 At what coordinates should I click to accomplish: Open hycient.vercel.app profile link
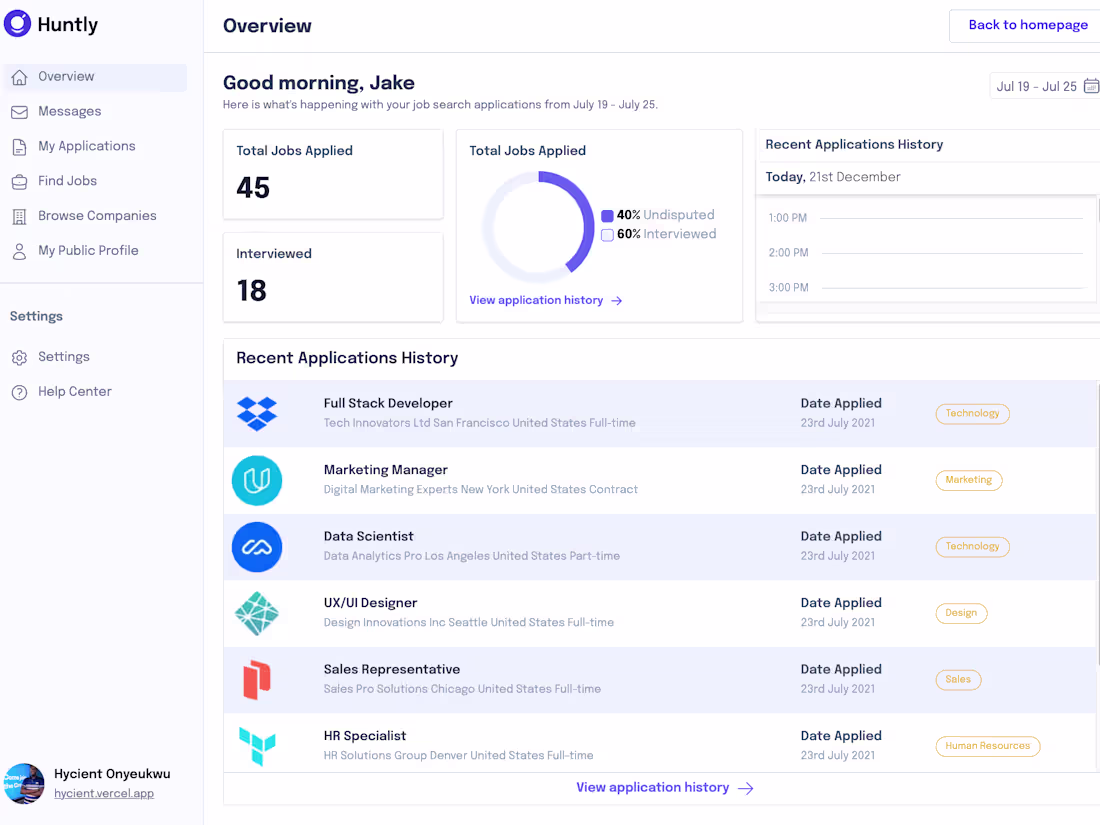(x=104, y=793)
